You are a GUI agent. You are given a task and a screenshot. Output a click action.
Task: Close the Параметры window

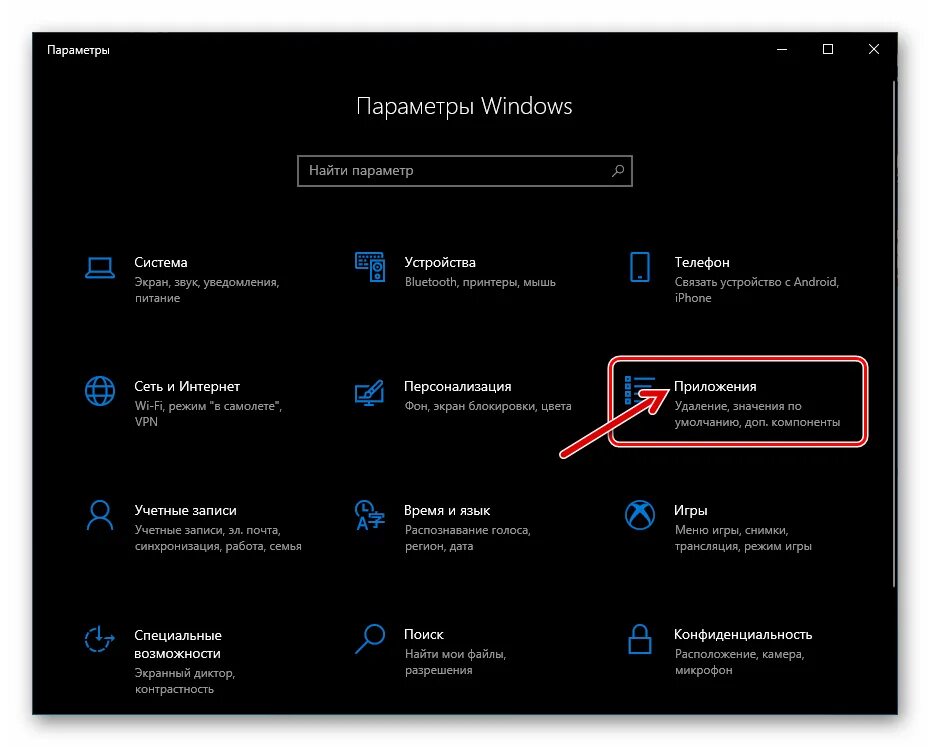pos(874,49)
